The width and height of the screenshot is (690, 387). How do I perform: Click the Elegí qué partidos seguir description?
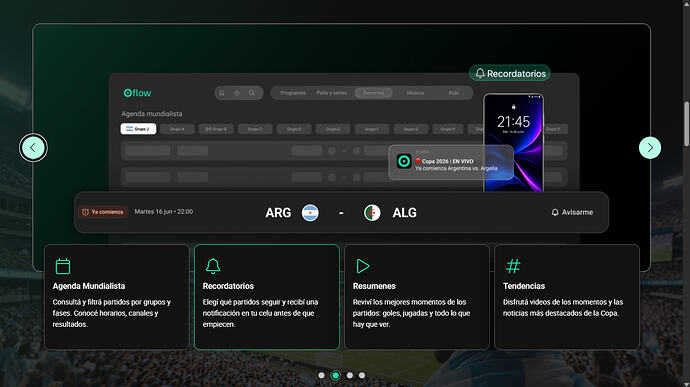click(261, 313)
